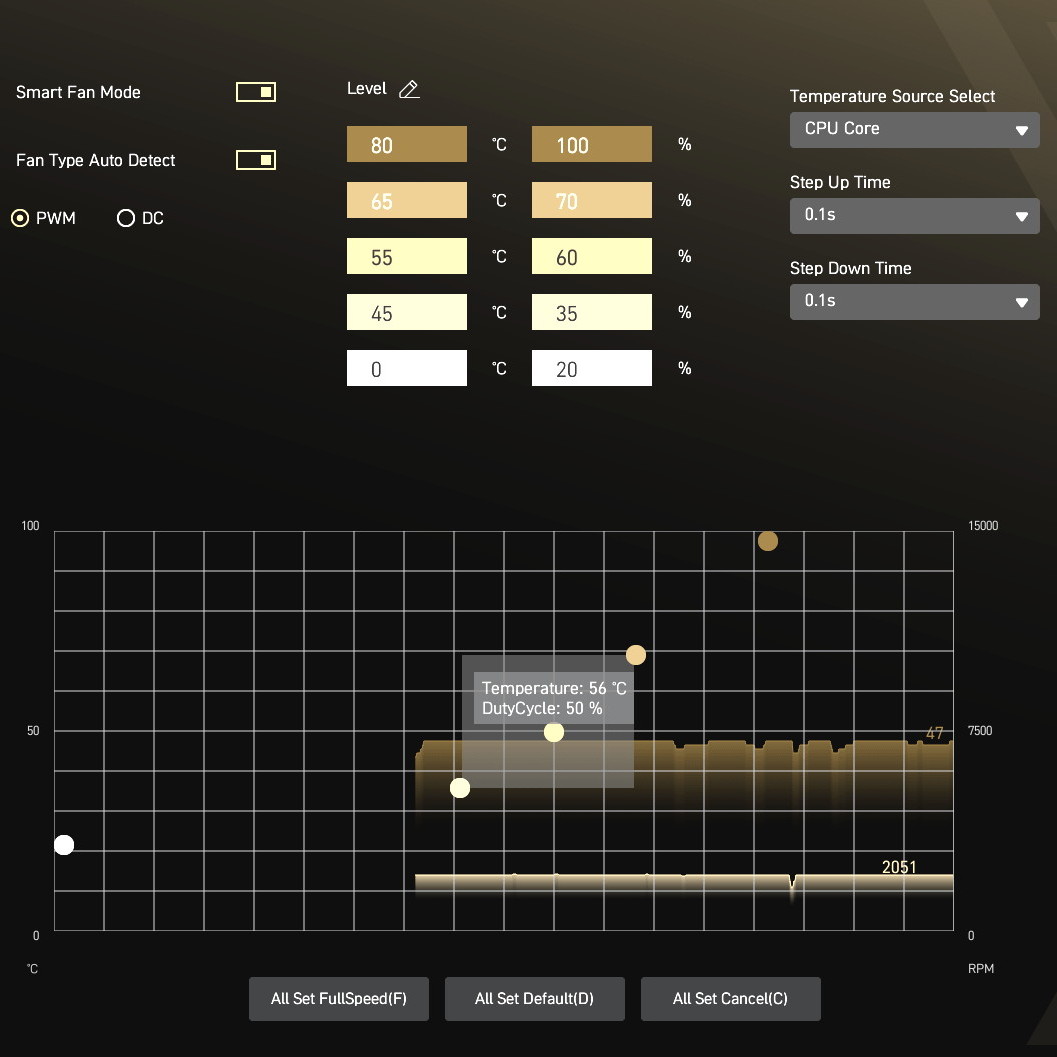Click the 100 % duty cycle field
The width and height of the screenshot is (1057, 1057).
(x=591, y=145)
